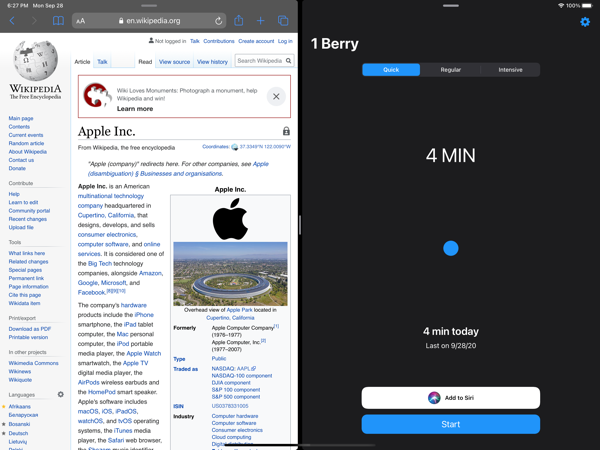Open Wikipedia language settings gear
Image resolution: width=600 pixels, height=450 pixels.
(x=60, y=394)
